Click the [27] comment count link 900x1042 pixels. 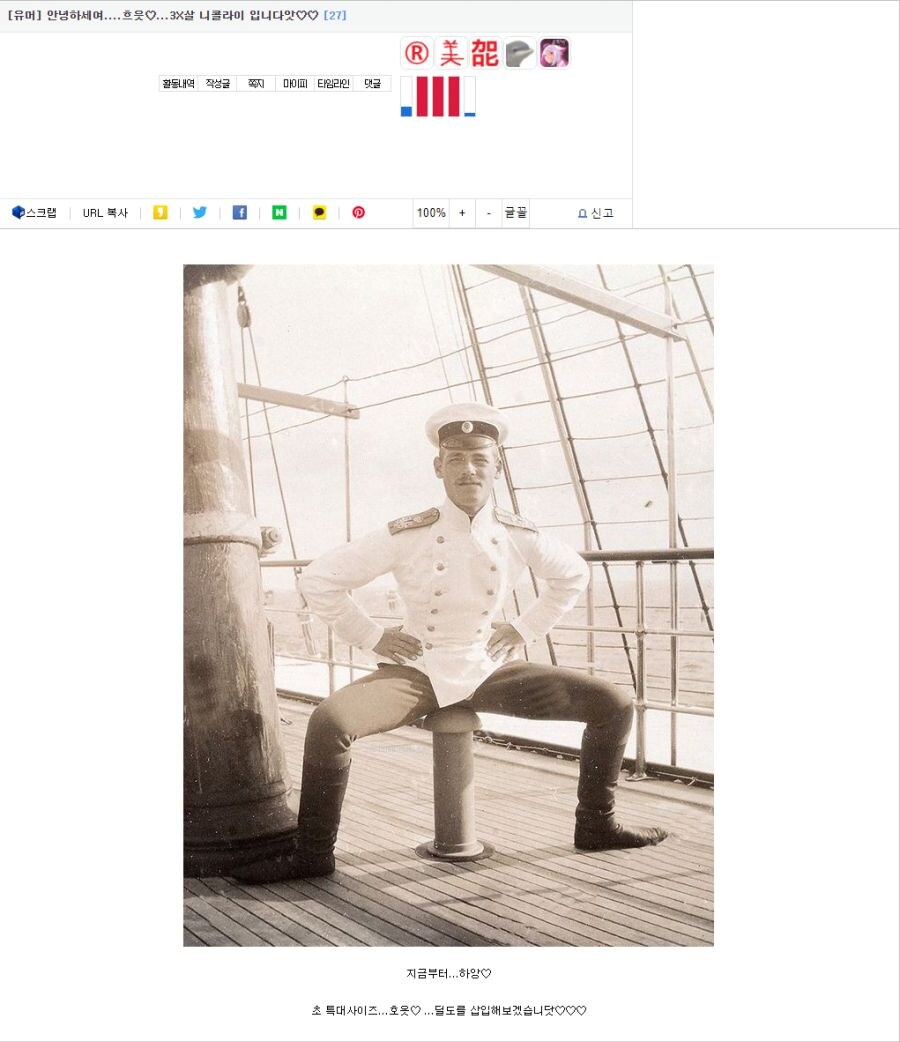point(335,15)
